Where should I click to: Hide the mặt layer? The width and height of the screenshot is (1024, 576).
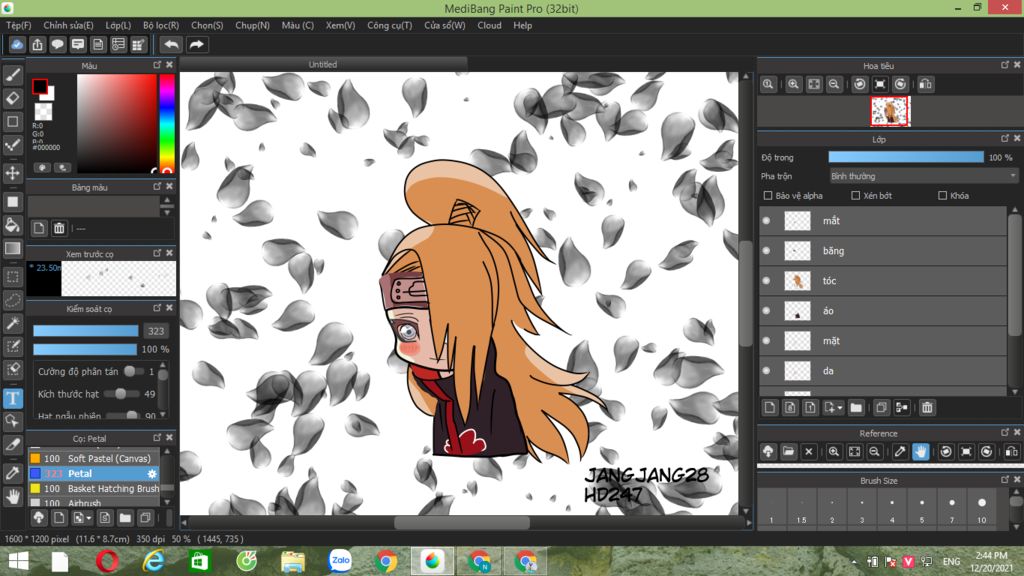pos(767,341)
